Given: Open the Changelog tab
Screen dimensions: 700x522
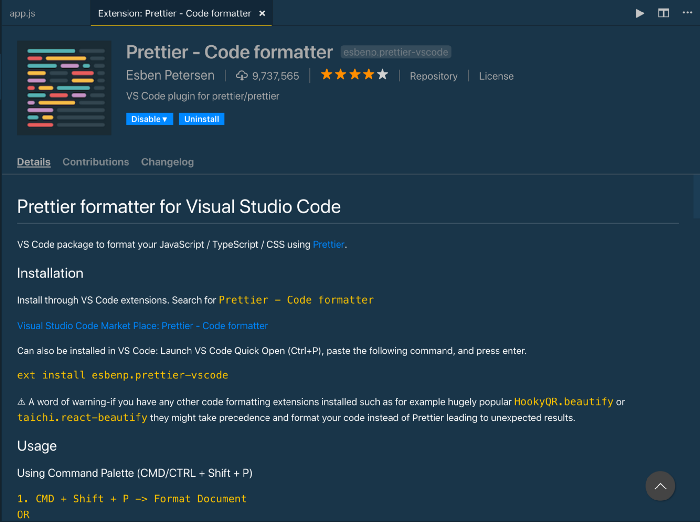Looking at the screenshot, I should 167,162.
